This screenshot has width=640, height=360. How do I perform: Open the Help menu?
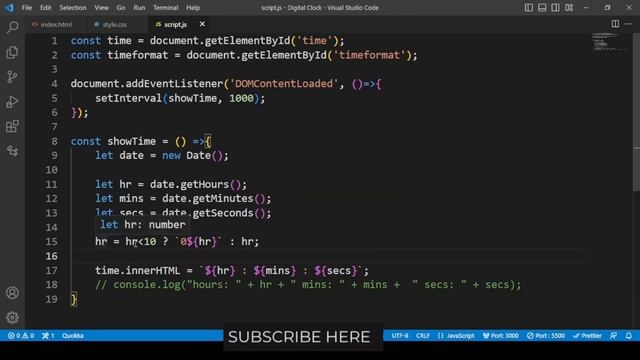pyautogui.click(x=193, y=7)
